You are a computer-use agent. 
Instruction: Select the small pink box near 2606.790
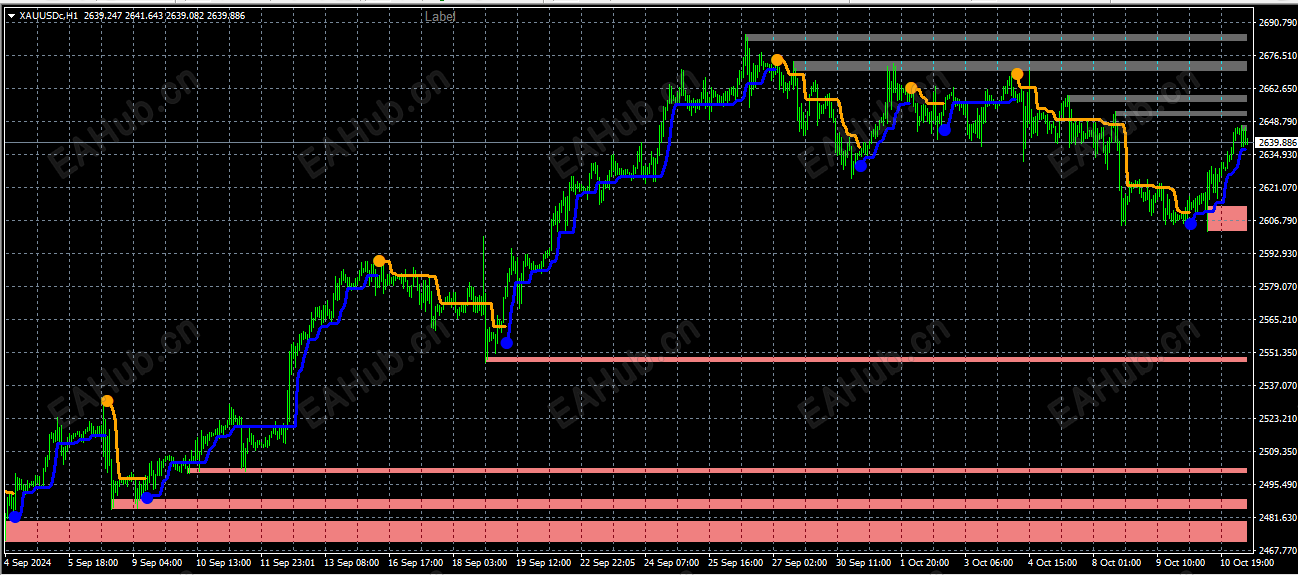1227,218
